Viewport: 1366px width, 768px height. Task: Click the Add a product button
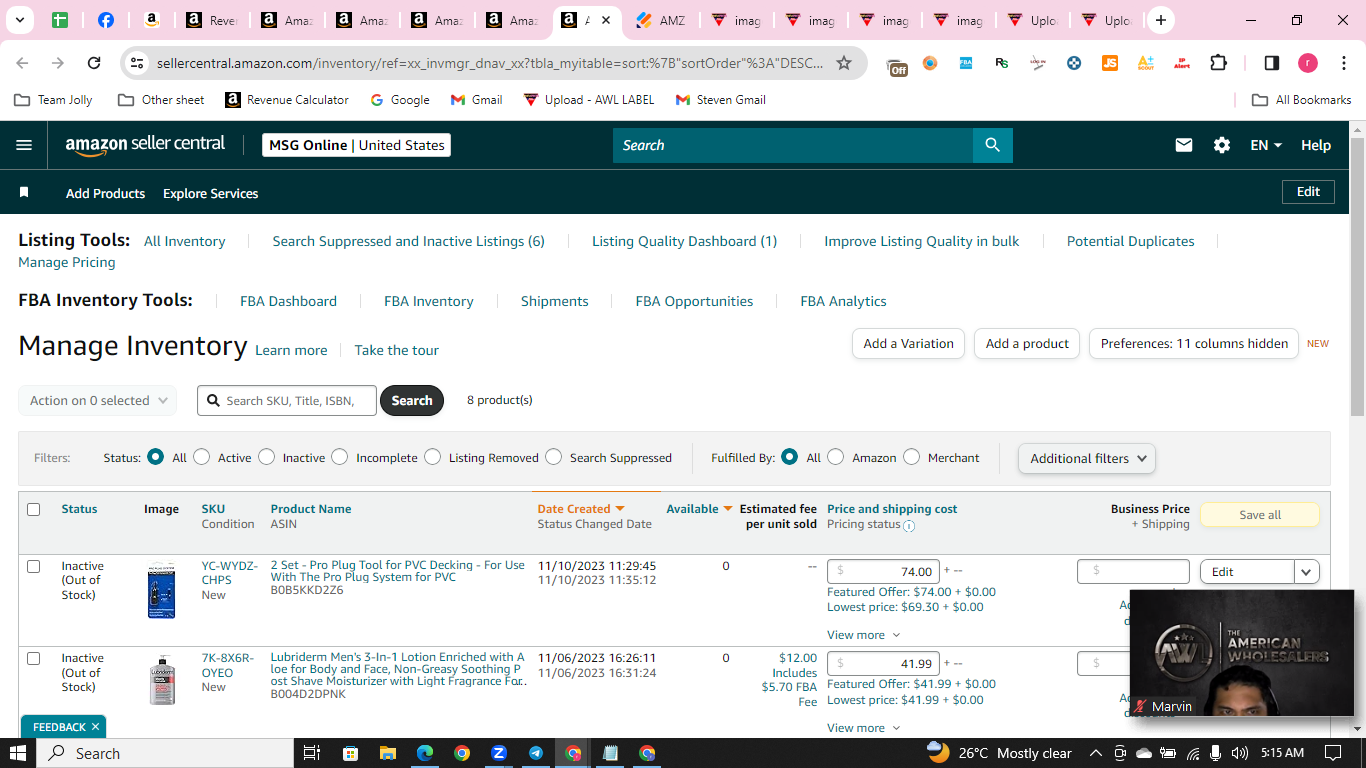(x=1027, y=343)
